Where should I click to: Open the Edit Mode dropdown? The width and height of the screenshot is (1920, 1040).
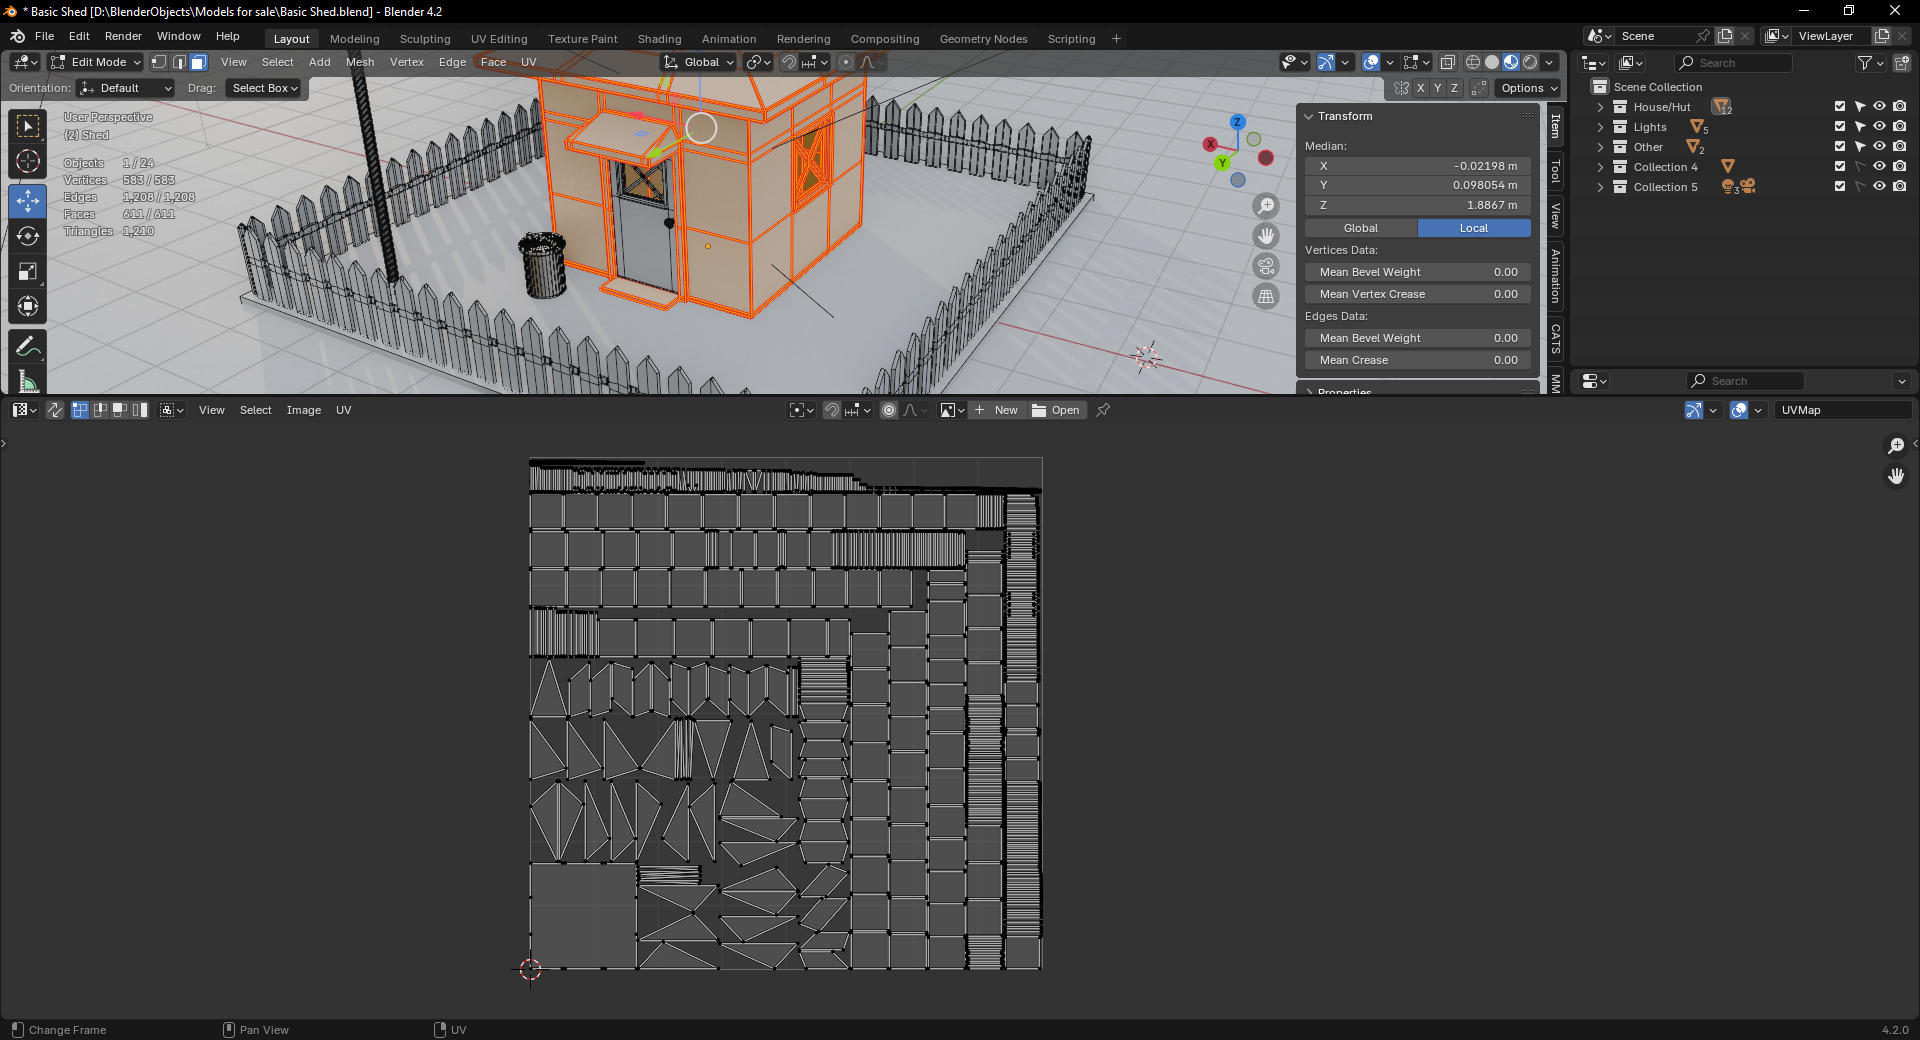[x=96, y=62]
